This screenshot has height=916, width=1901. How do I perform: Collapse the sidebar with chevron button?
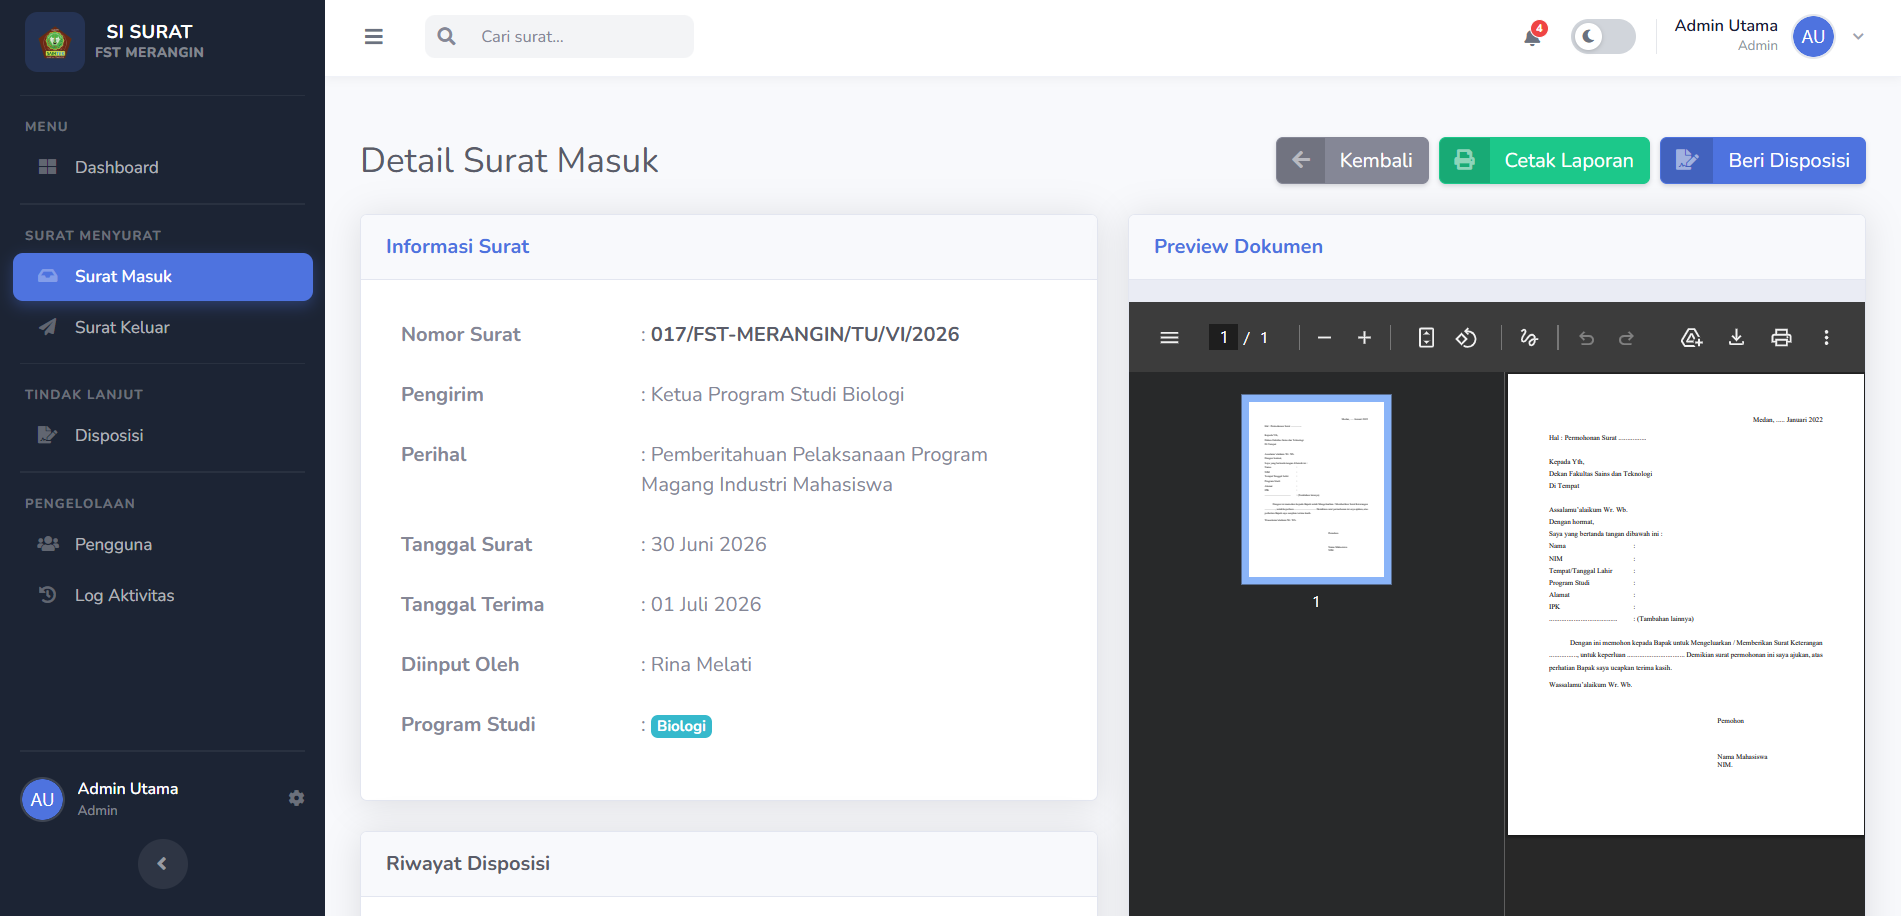pos(162,863)
